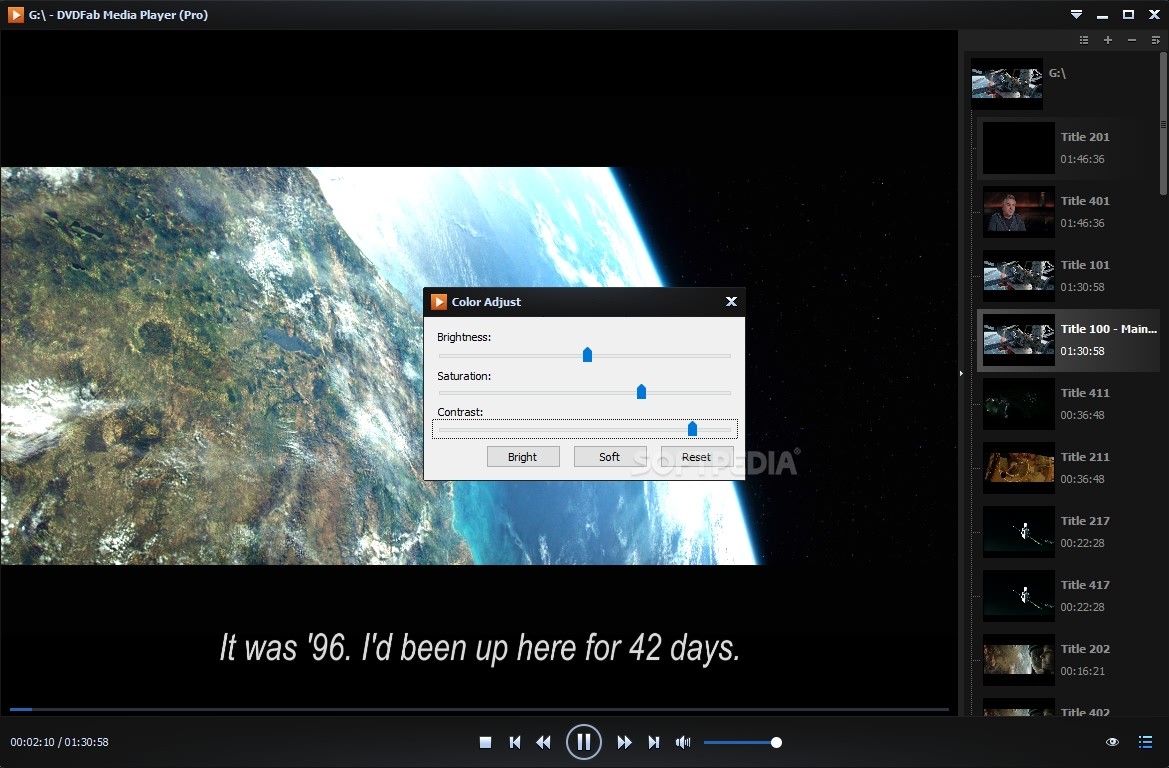The image size is (1169, 768).
Task: Open the main menu dropdown in the title bar
Action: [1076, 14]
